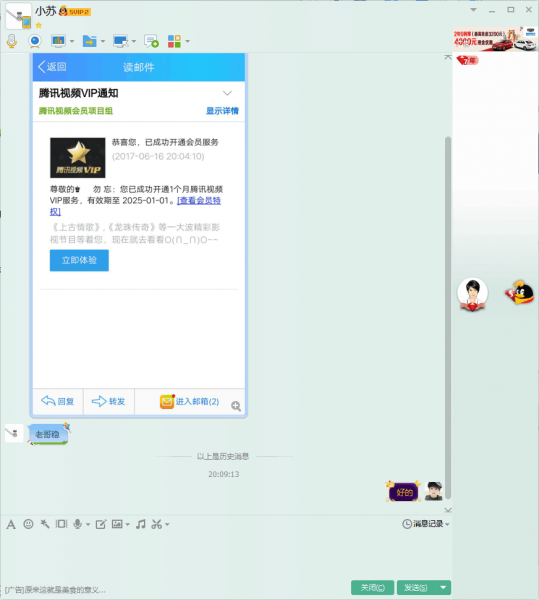Click the QQ penguin show icon
The width and height of the screenshot is (539, 600).
coord(519,293)
